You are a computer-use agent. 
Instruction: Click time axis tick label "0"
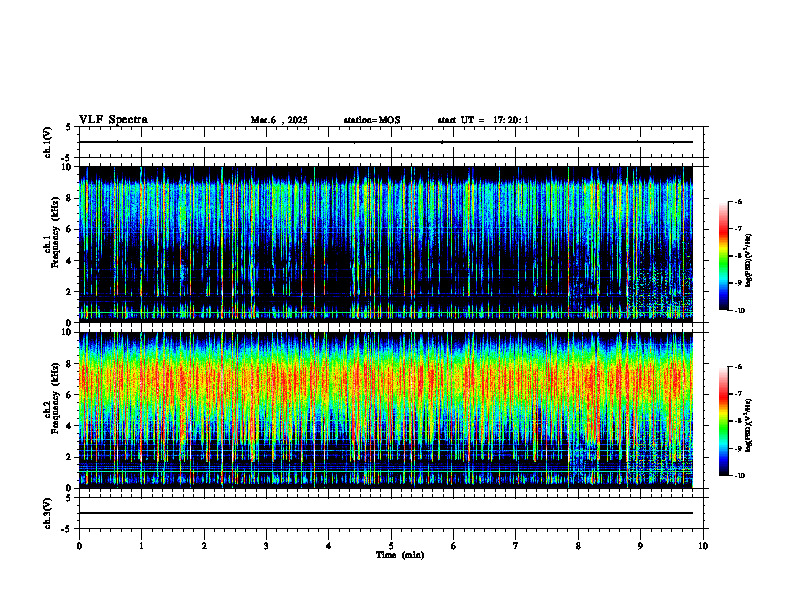click(79, 546)
